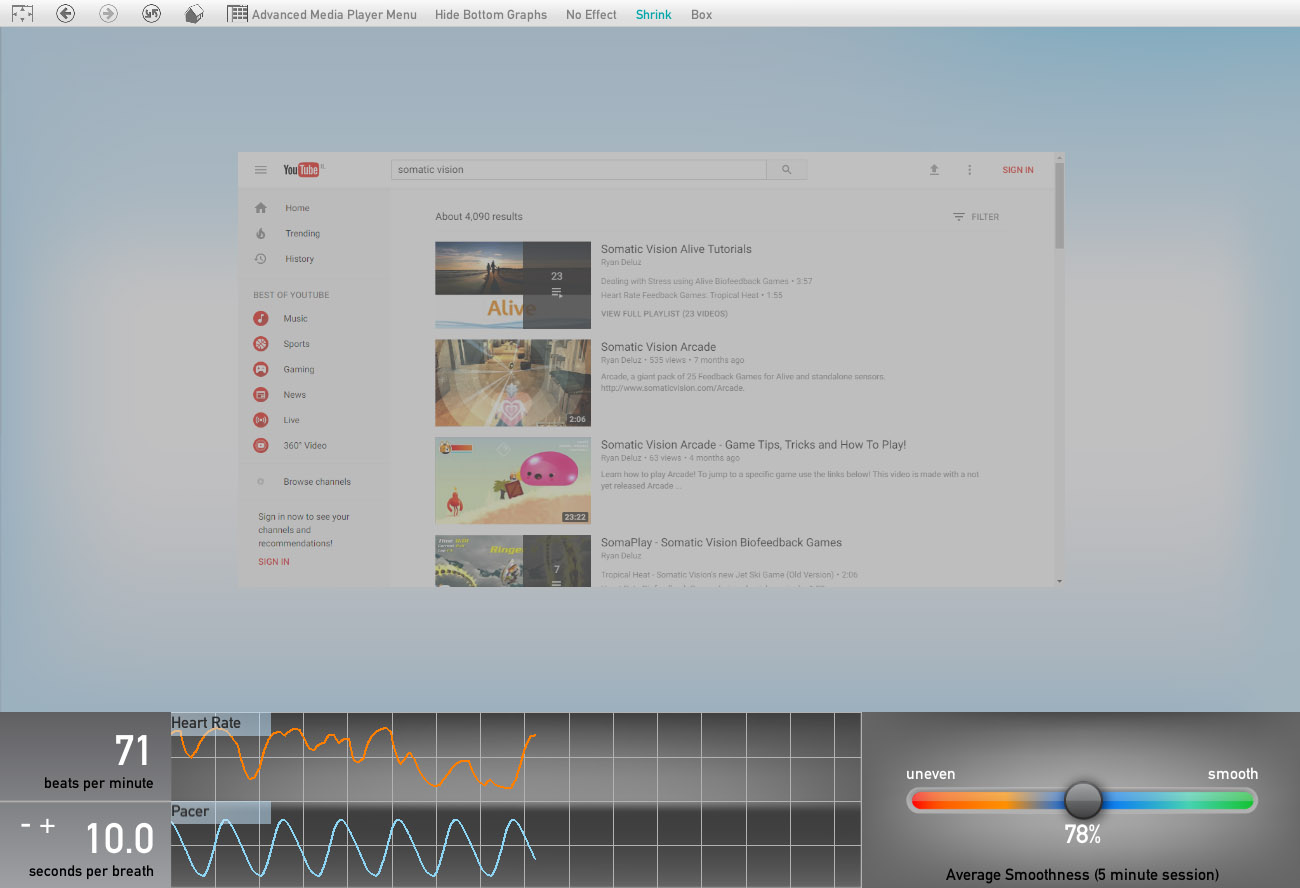Click the forward arrow navigation icon

tap(109, 14)
